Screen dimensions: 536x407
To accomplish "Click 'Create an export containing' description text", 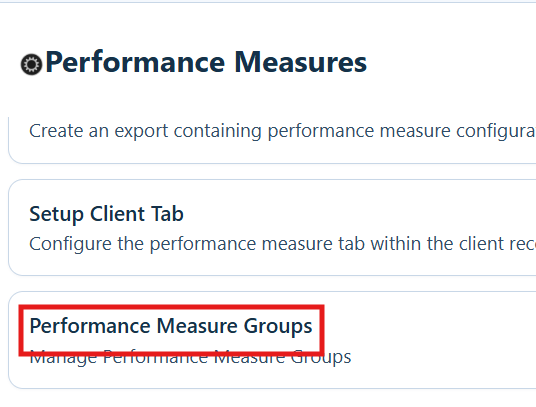I will tap(282, 131).
